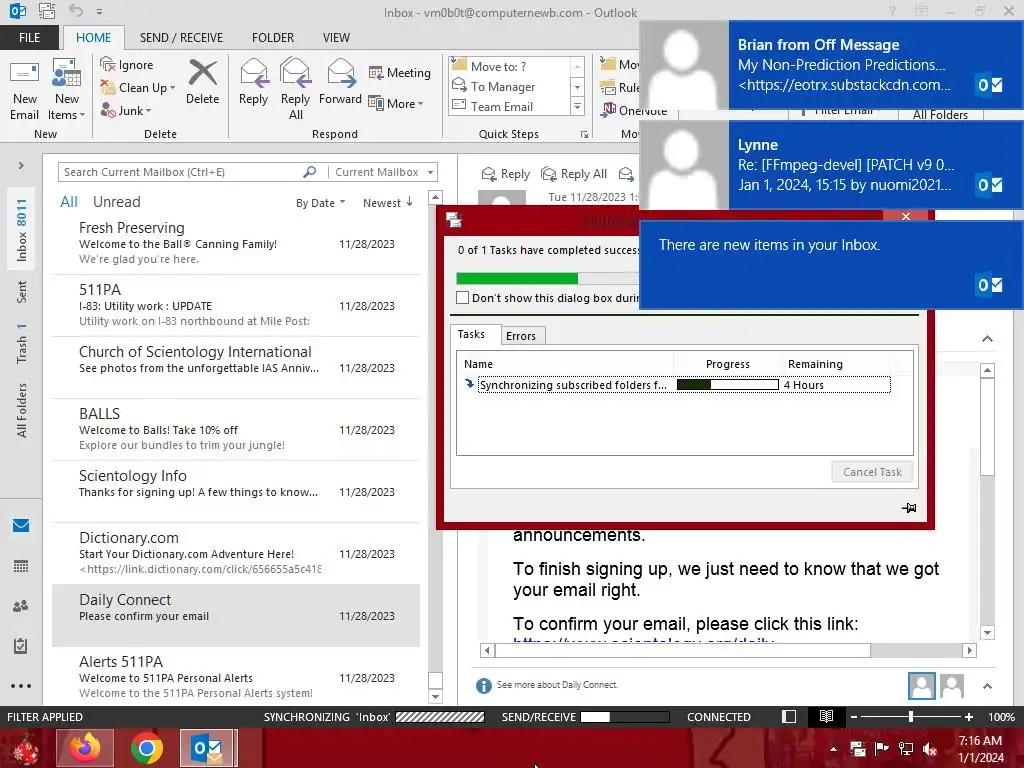Open the Alerts 511PA email
The image size is (1024, 768).
click(x=236, y=677)
